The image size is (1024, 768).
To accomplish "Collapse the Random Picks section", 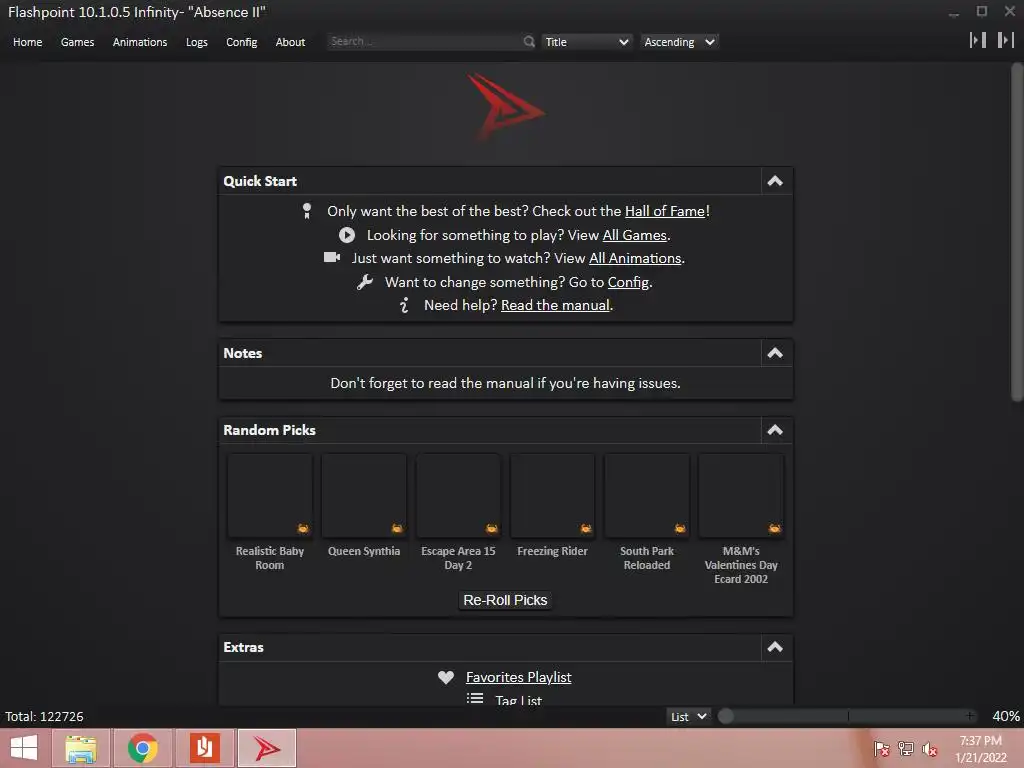I will [x=775, y=430].
